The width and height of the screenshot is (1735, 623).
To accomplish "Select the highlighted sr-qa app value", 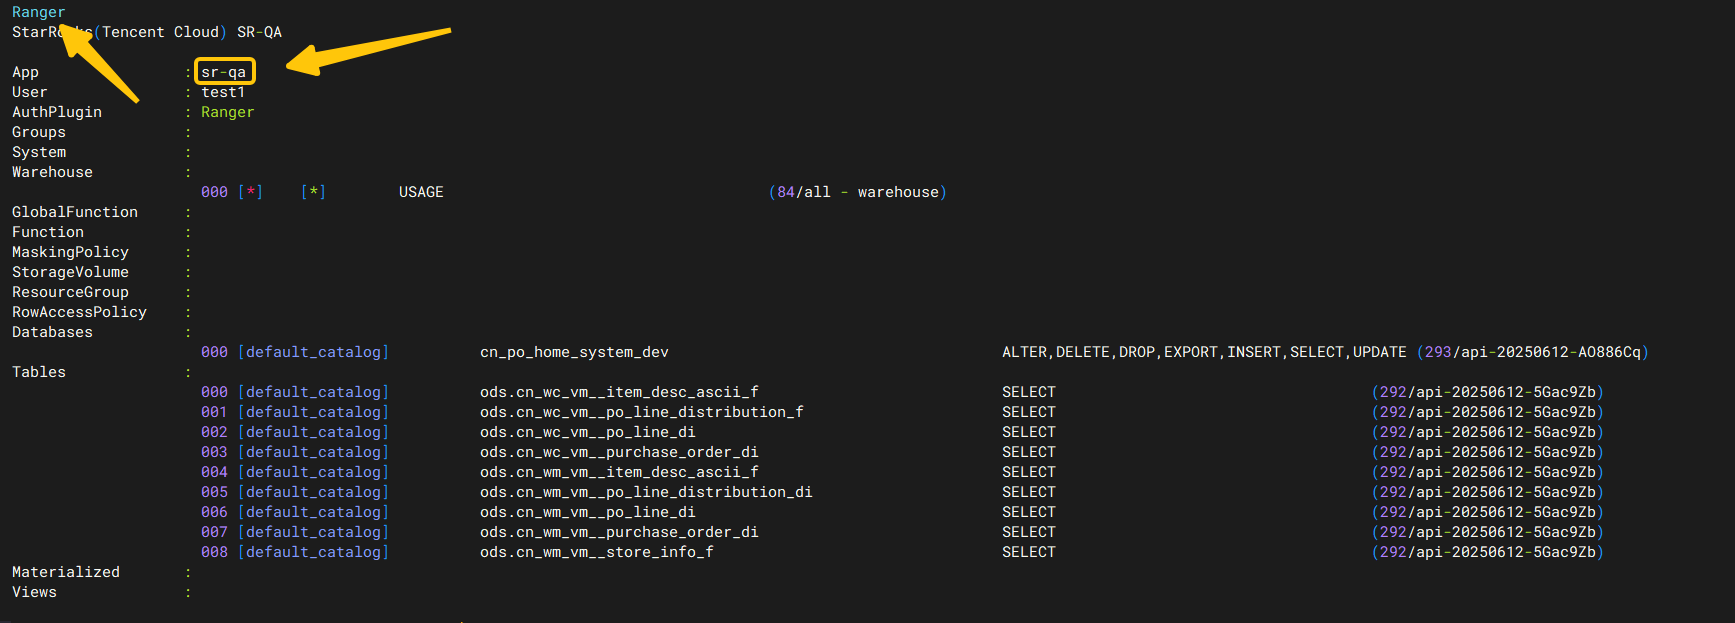I will [224, 72].
